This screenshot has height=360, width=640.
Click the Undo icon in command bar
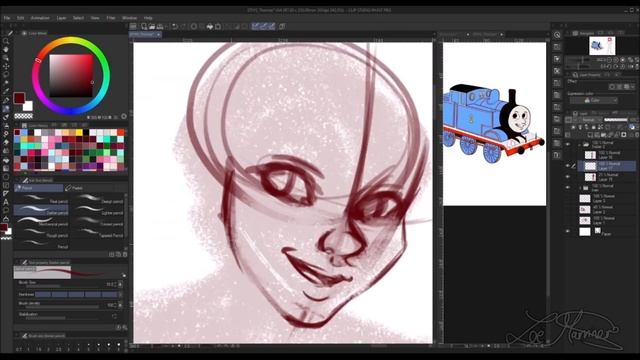point(175,27)
